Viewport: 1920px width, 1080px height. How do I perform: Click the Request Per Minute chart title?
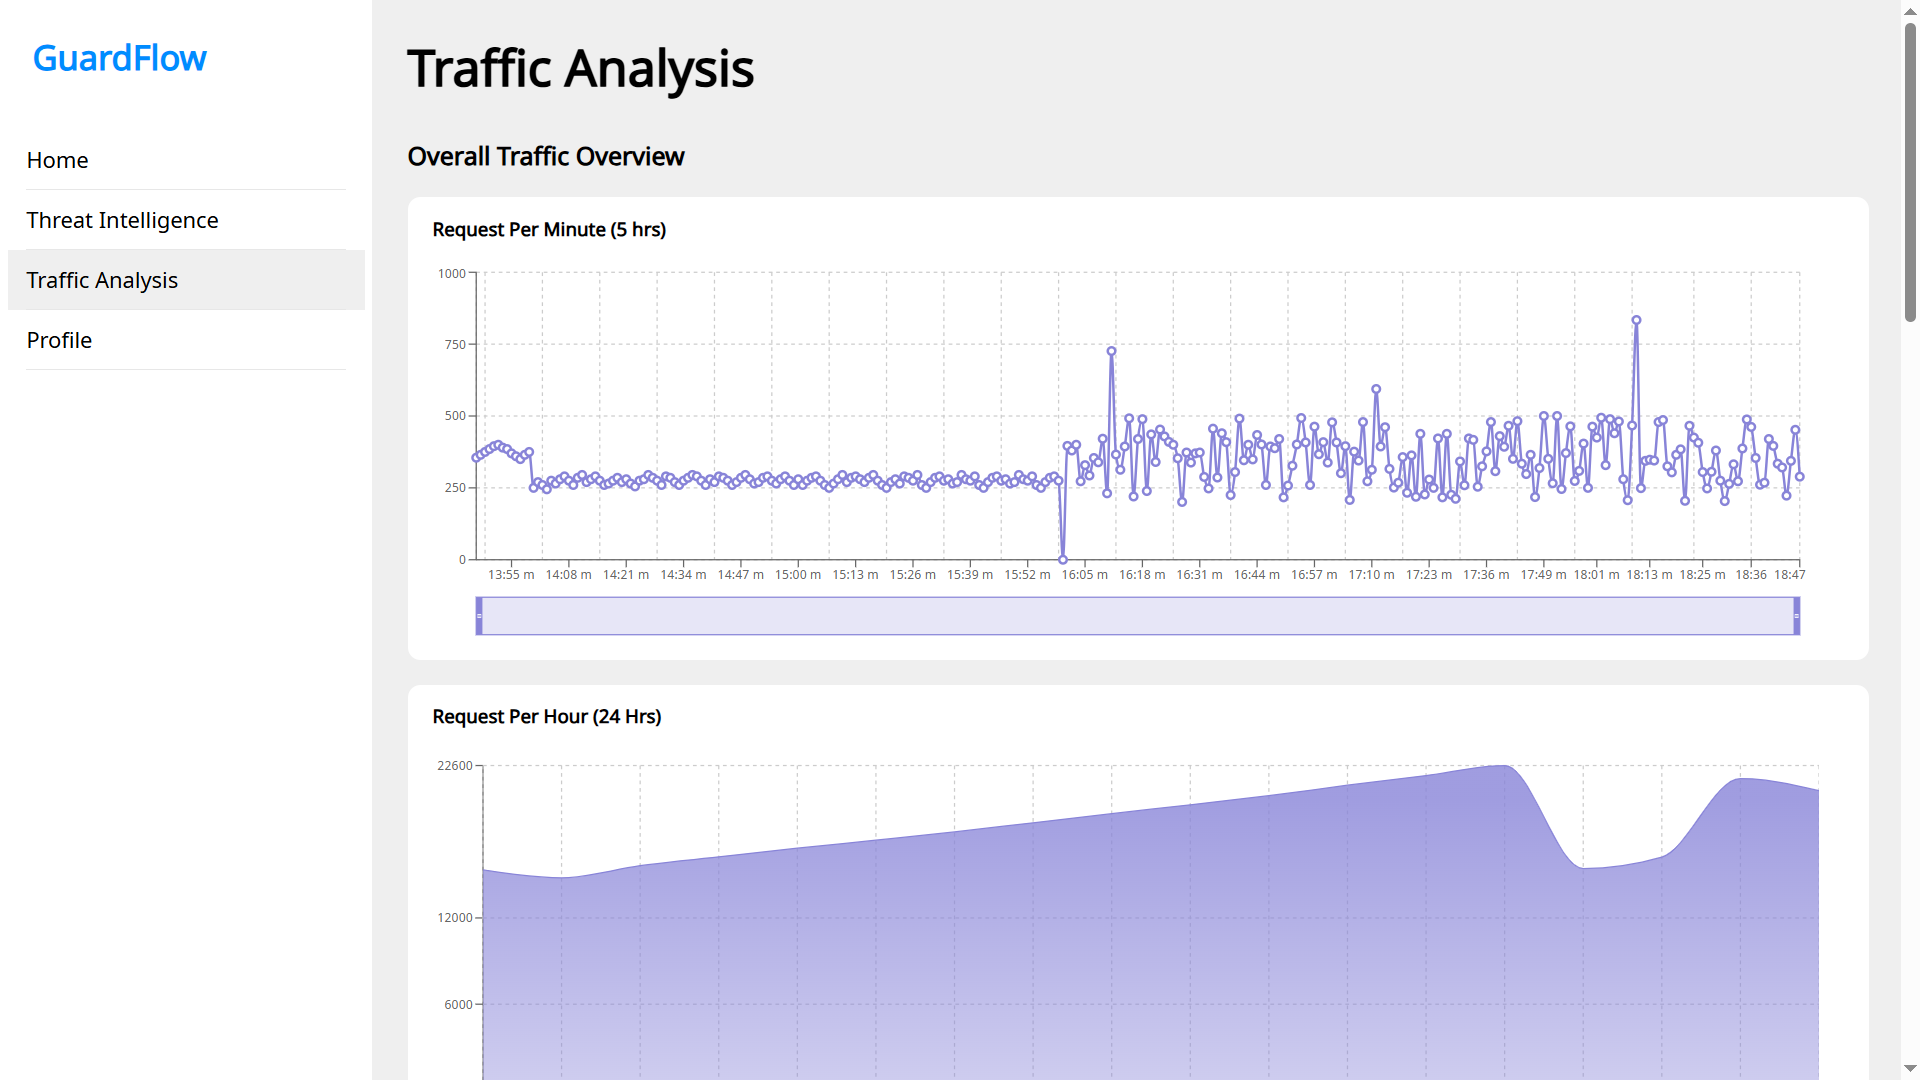click(549, 230)
